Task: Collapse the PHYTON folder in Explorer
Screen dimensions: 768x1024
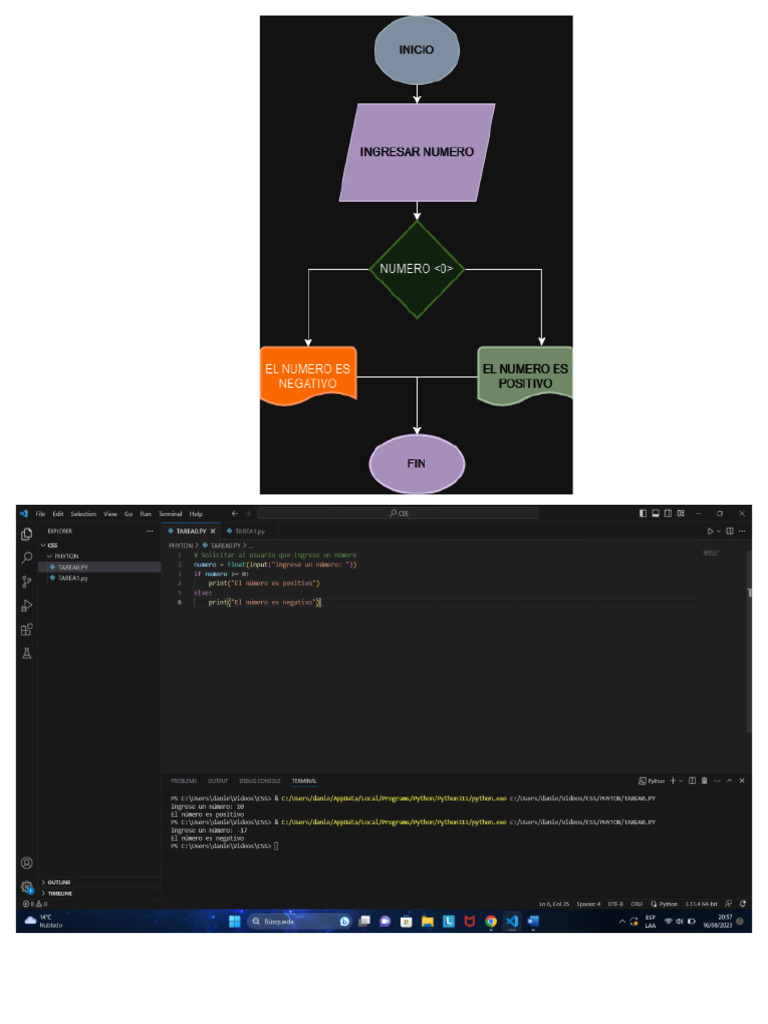Action: click(49, 556)
